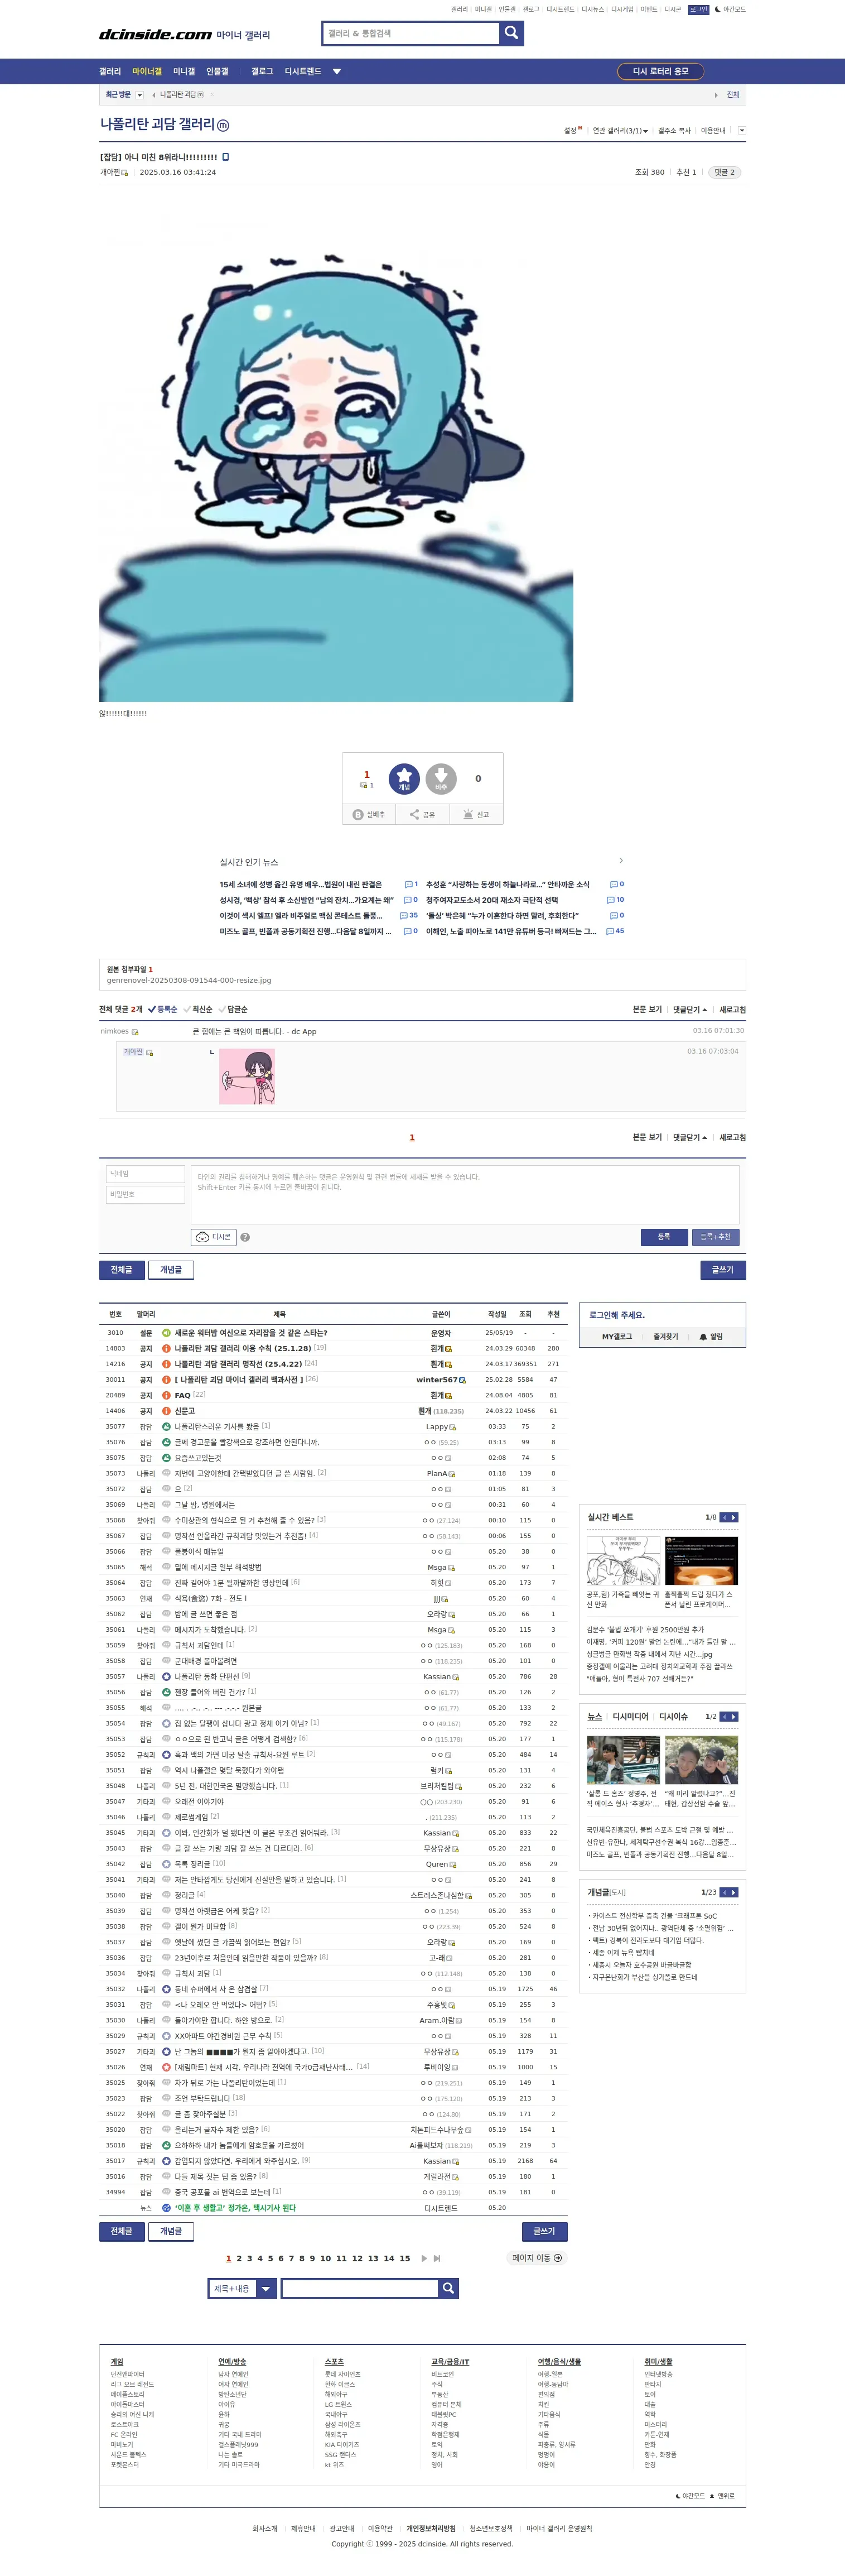The image size is (845, 2576).
Task: Click last page arrow in pagination
Action: point(437,2258)
